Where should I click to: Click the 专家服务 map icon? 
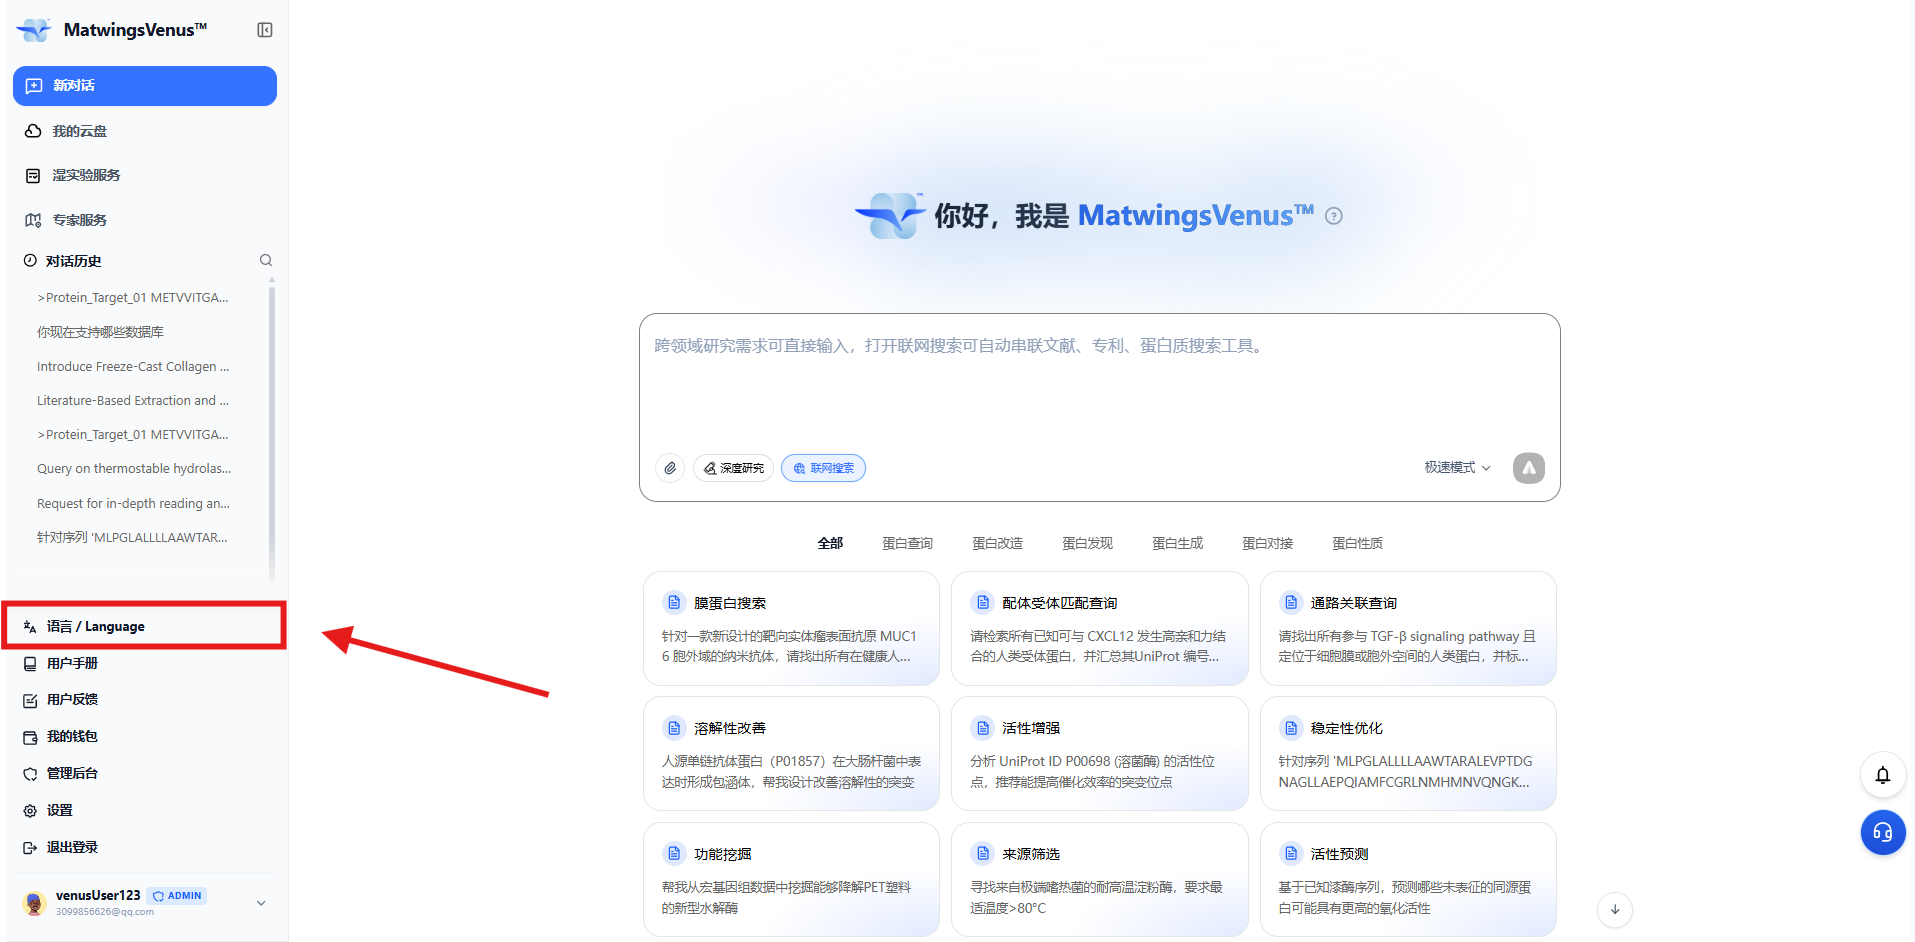[33, 220]
